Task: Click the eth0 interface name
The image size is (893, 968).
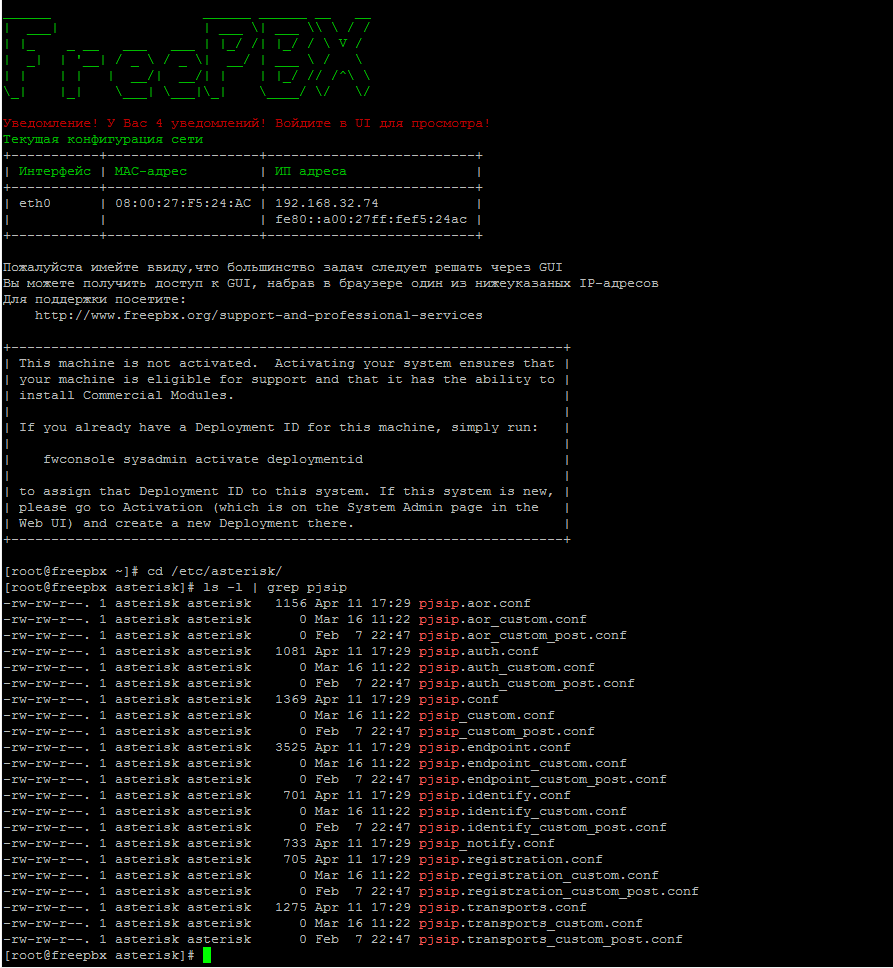Action: (35, 204)
